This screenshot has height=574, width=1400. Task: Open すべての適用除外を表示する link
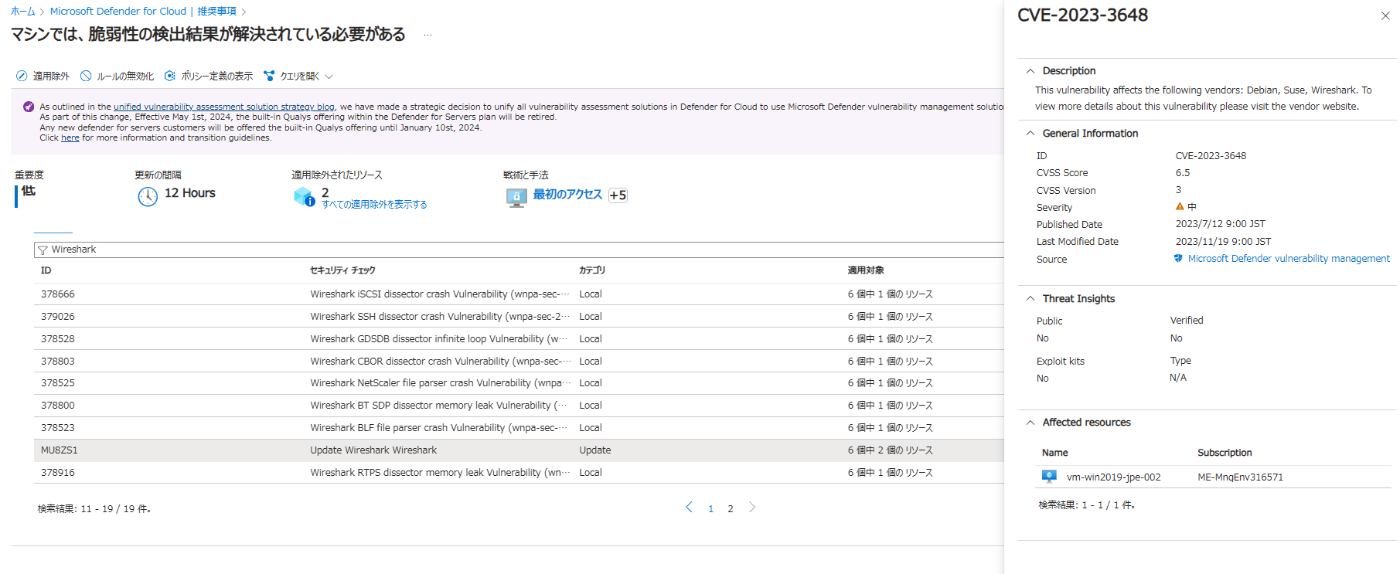[374, 204]
